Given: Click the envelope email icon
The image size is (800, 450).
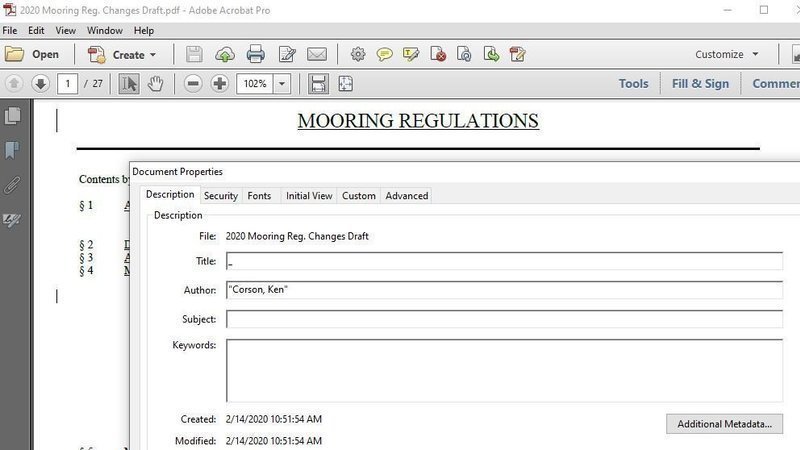Looking at the screenshot, I should (x=317, y=54).
